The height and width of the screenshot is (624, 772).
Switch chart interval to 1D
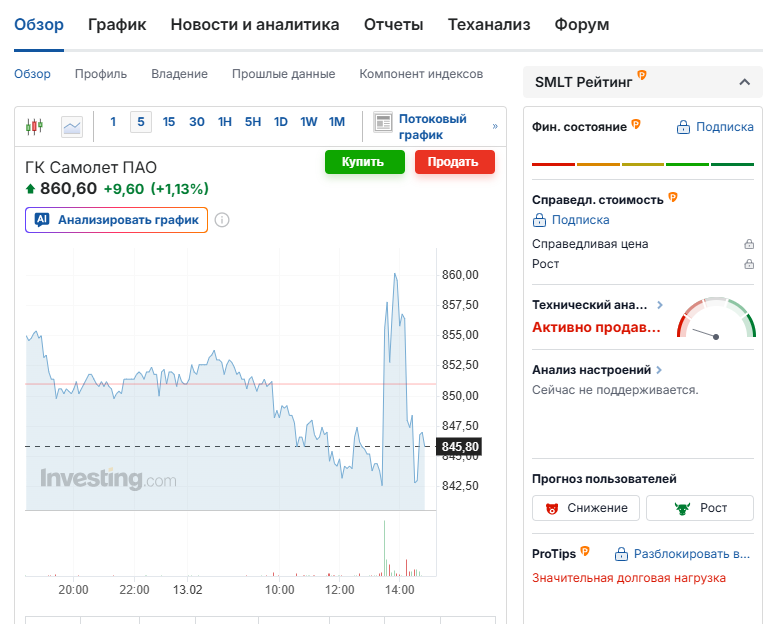[281, 122]
